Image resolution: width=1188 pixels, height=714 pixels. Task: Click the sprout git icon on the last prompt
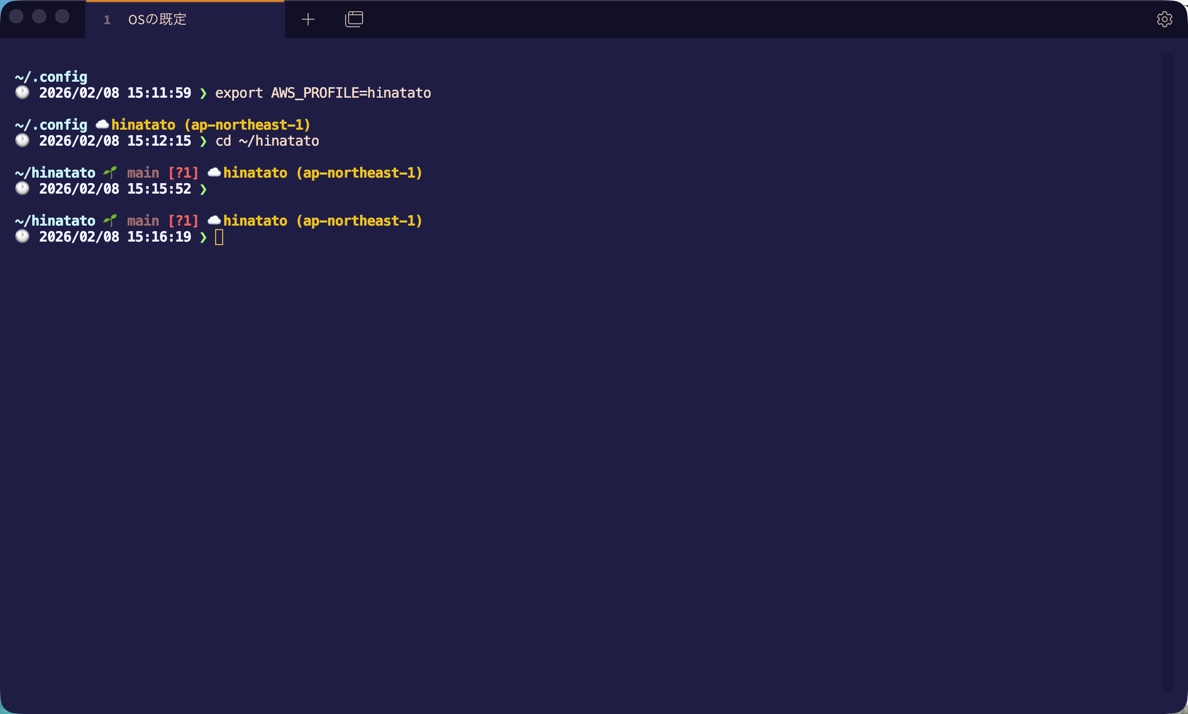click(x=110, y=221)
